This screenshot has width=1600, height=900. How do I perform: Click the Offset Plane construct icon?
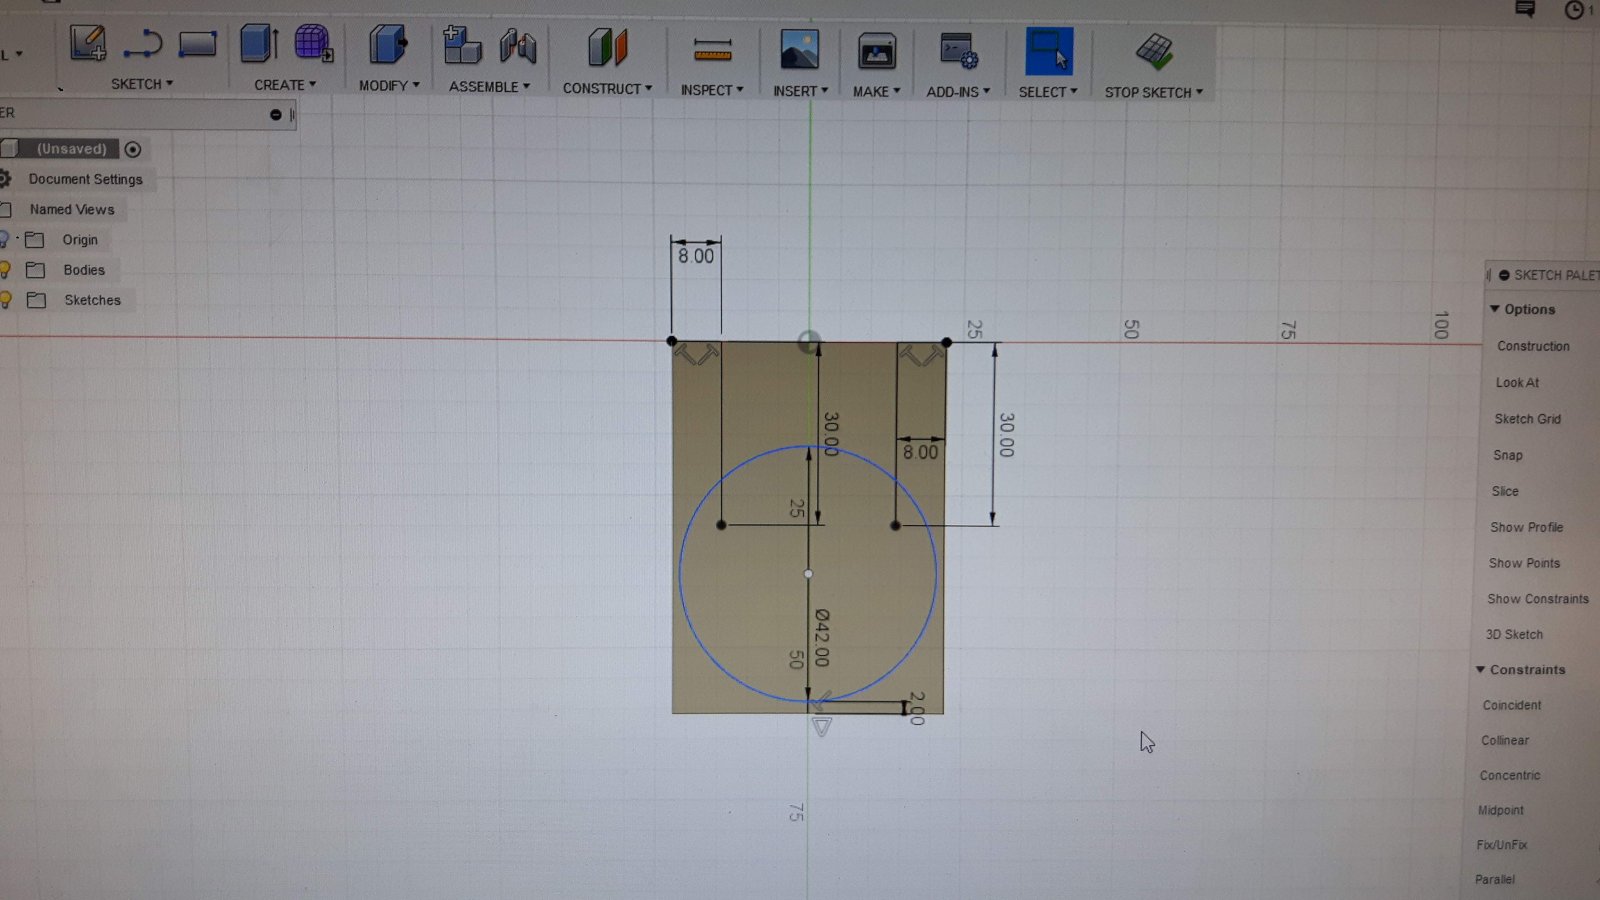607,48
